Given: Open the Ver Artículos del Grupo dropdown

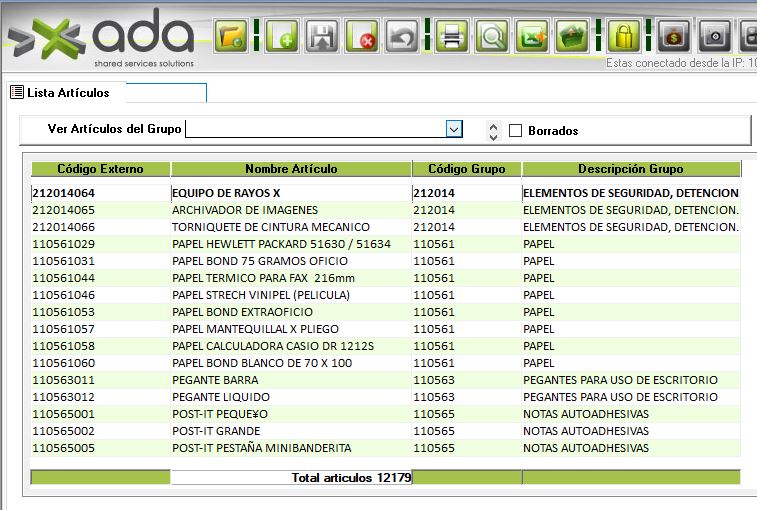Looking at the screenshot, I should tap(454, 129).
